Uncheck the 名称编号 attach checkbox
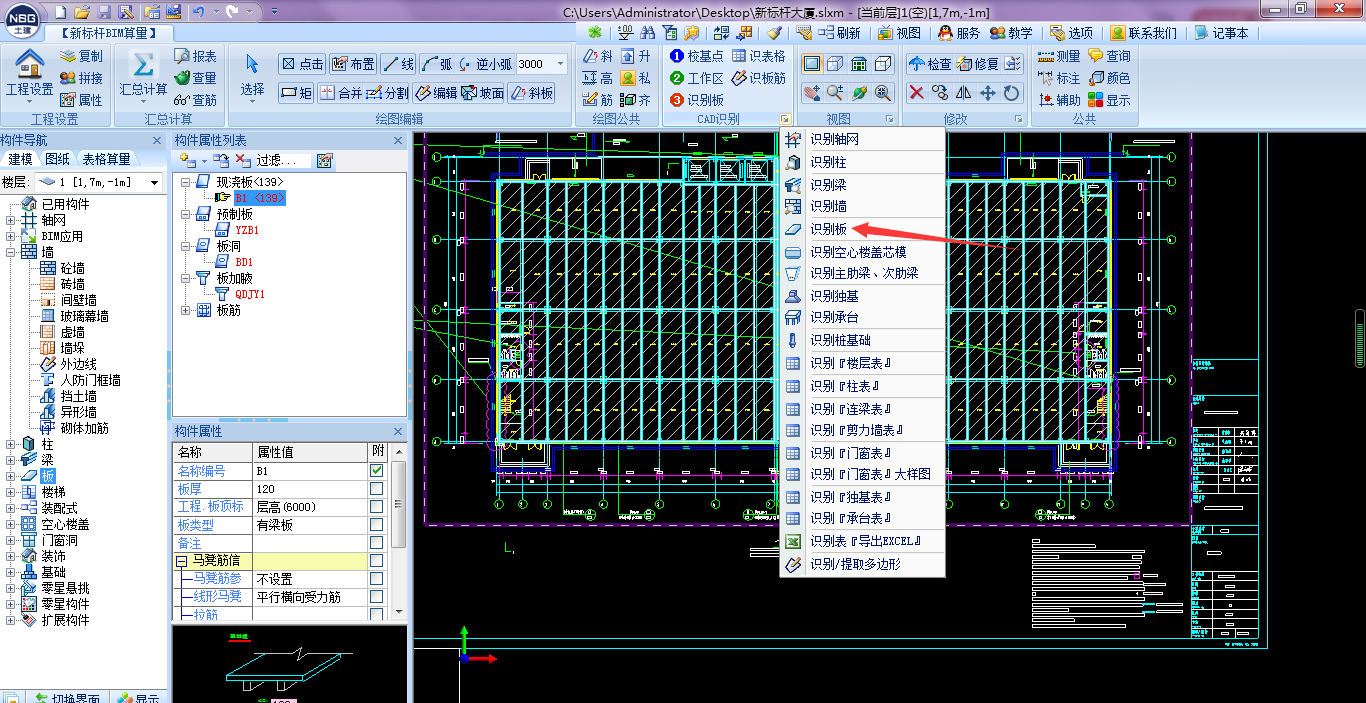The width and height of the screenshot is (1366, 703). click(x=377, y=471)
